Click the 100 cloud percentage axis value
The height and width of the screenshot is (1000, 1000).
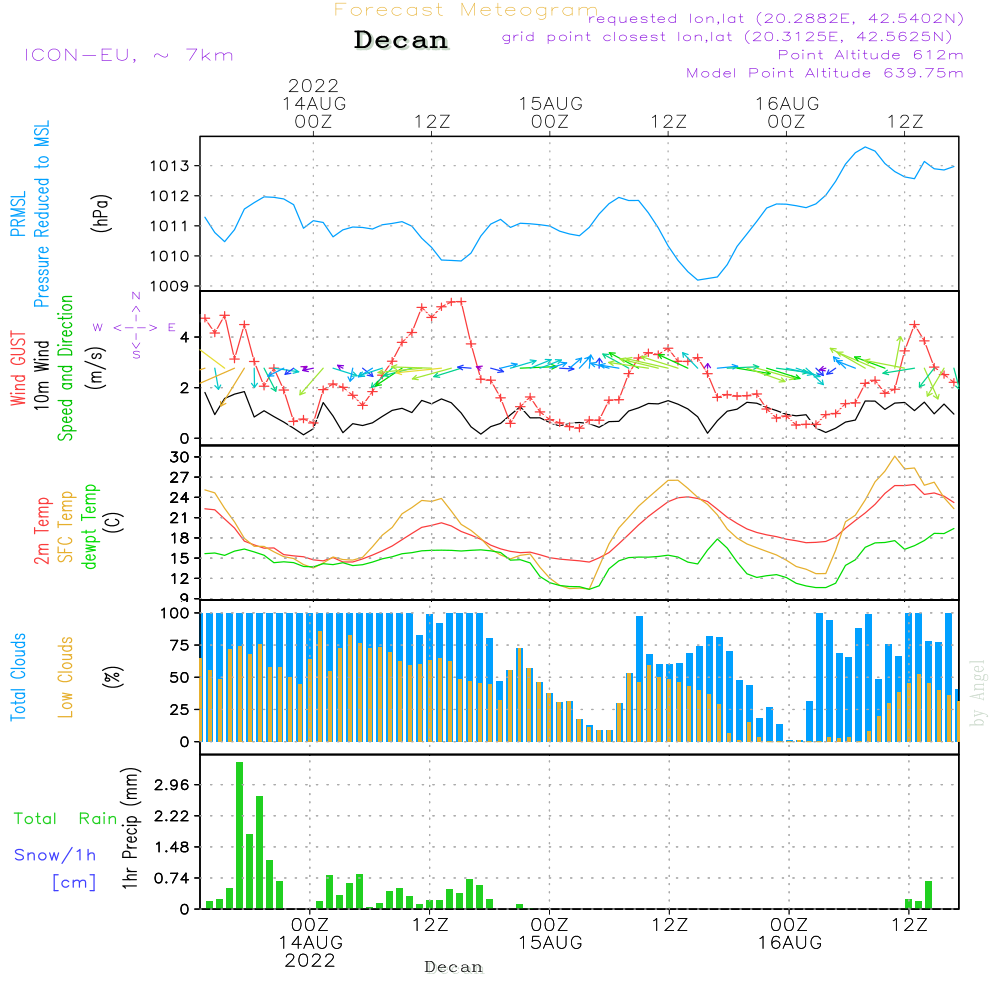coord(175,613)
